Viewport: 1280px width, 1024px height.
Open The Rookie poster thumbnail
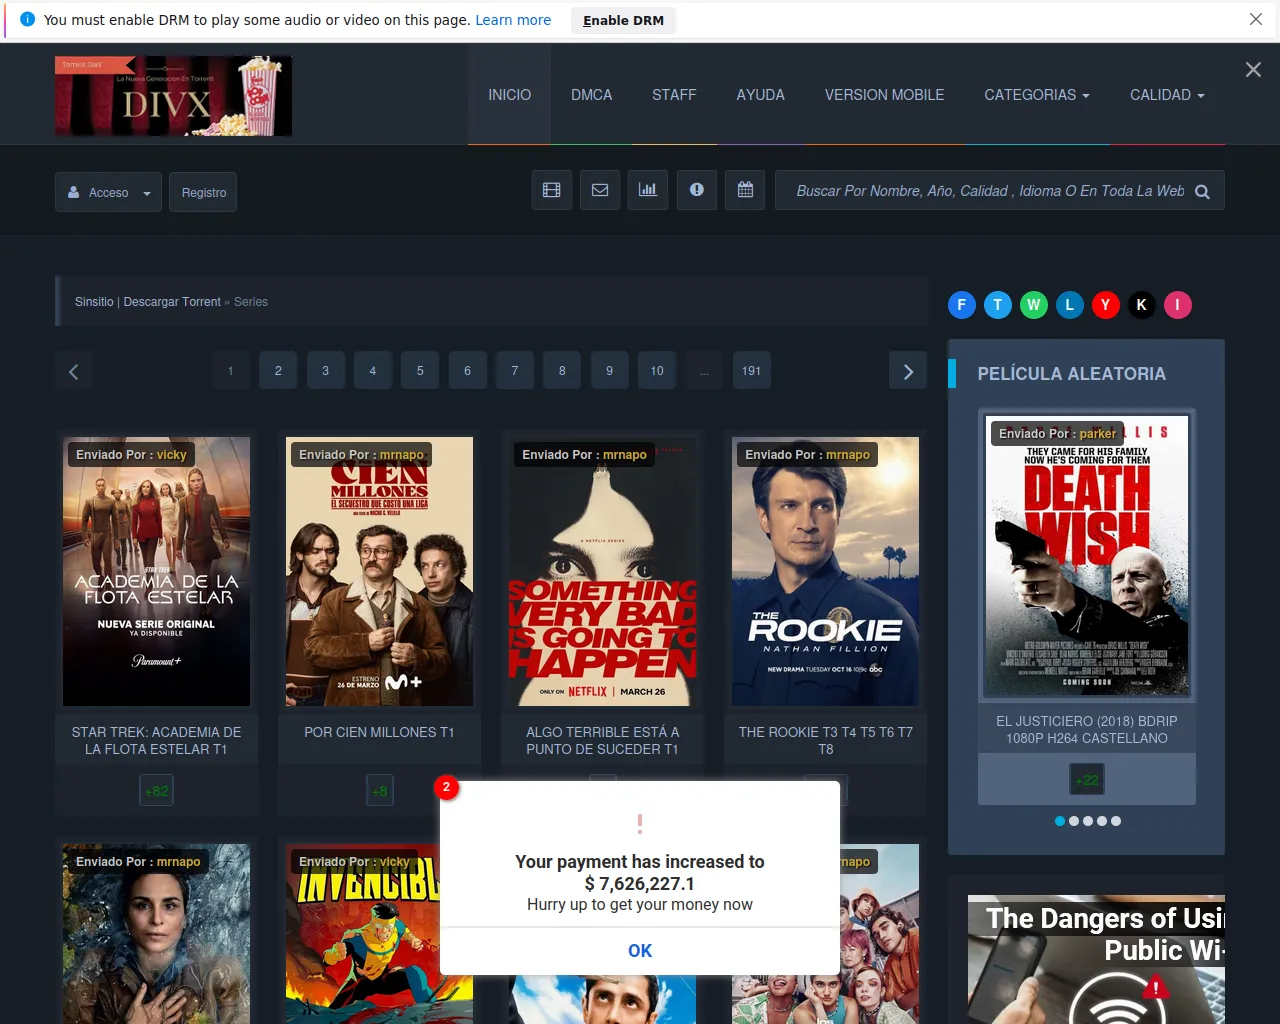pyautogui.click(x=826, y=571)
